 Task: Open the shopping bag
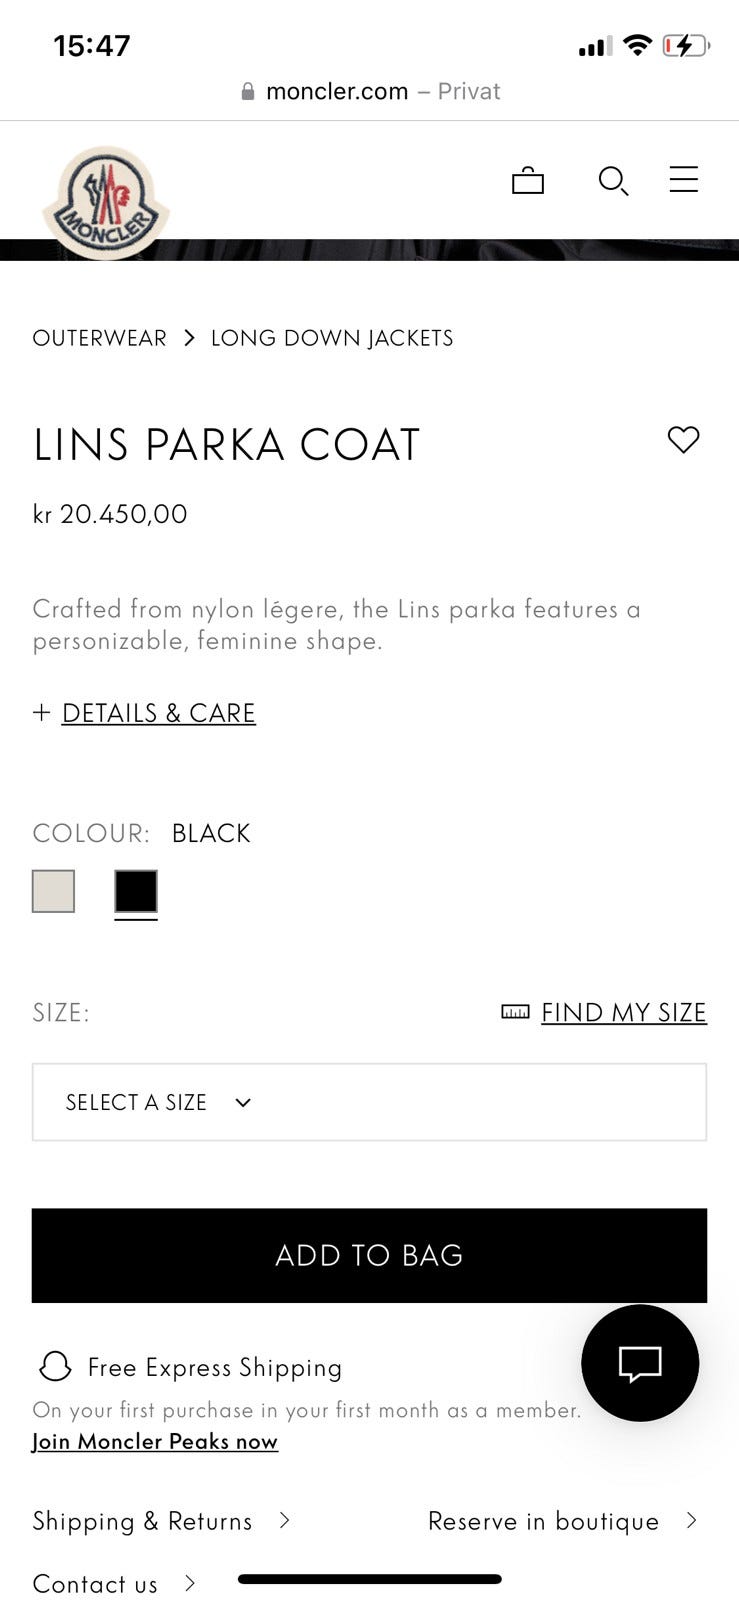click(527, 180)
